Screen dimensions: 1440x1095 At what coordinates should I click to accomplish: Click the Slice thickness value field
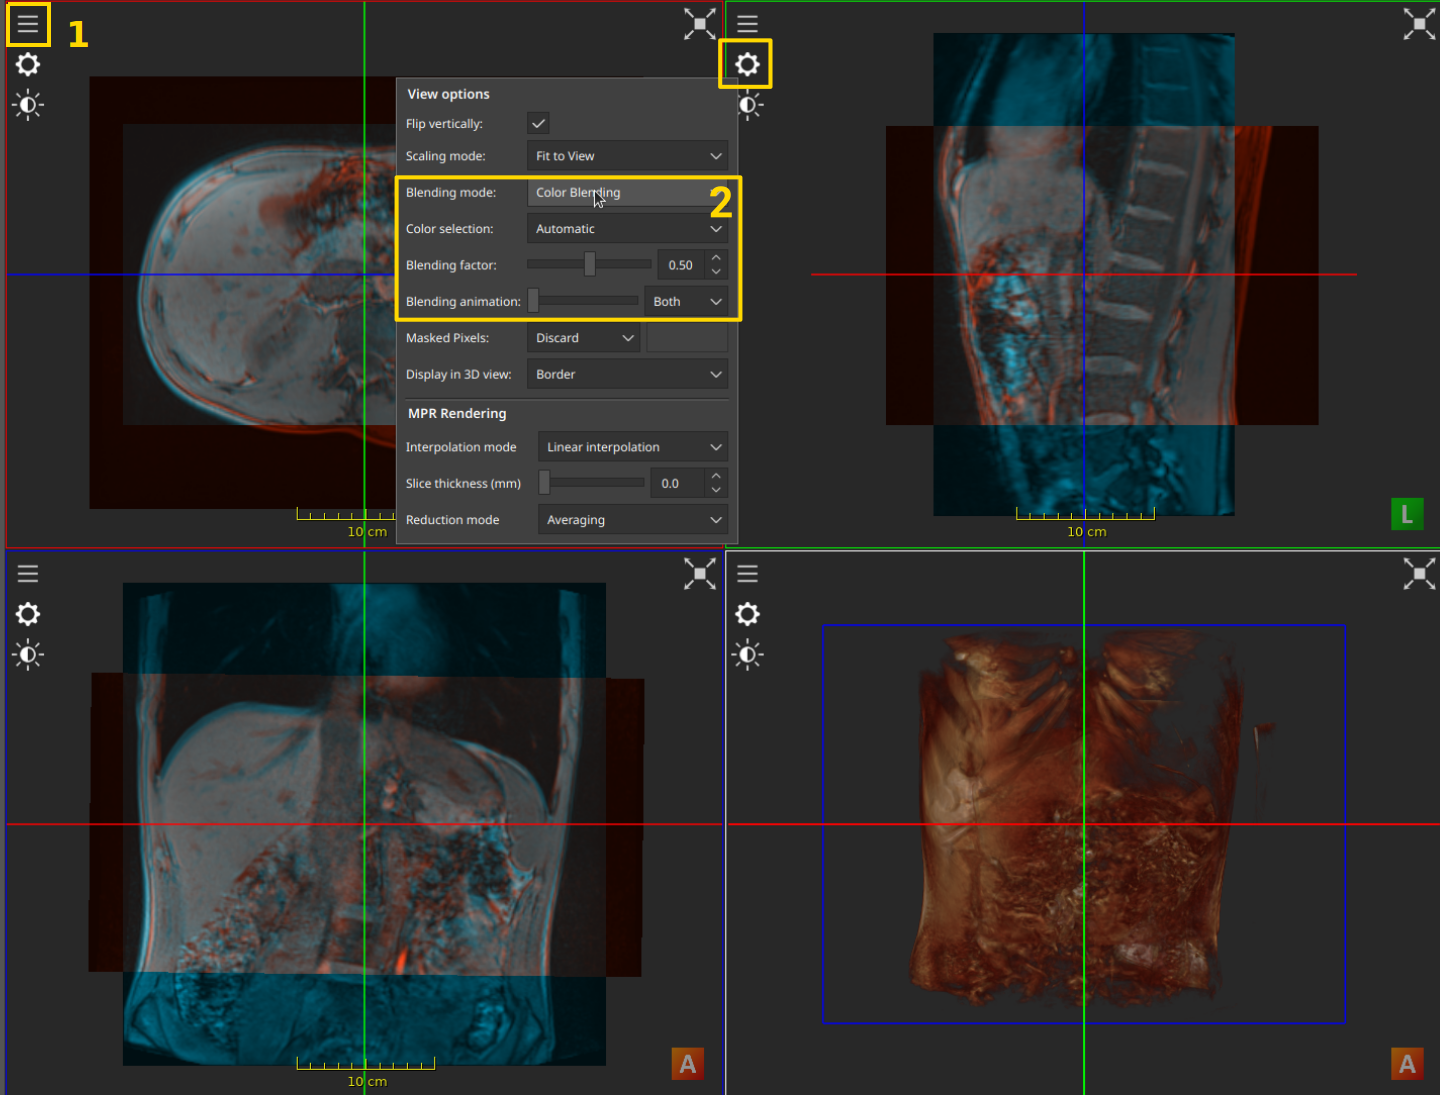click(x=677, y=483)
